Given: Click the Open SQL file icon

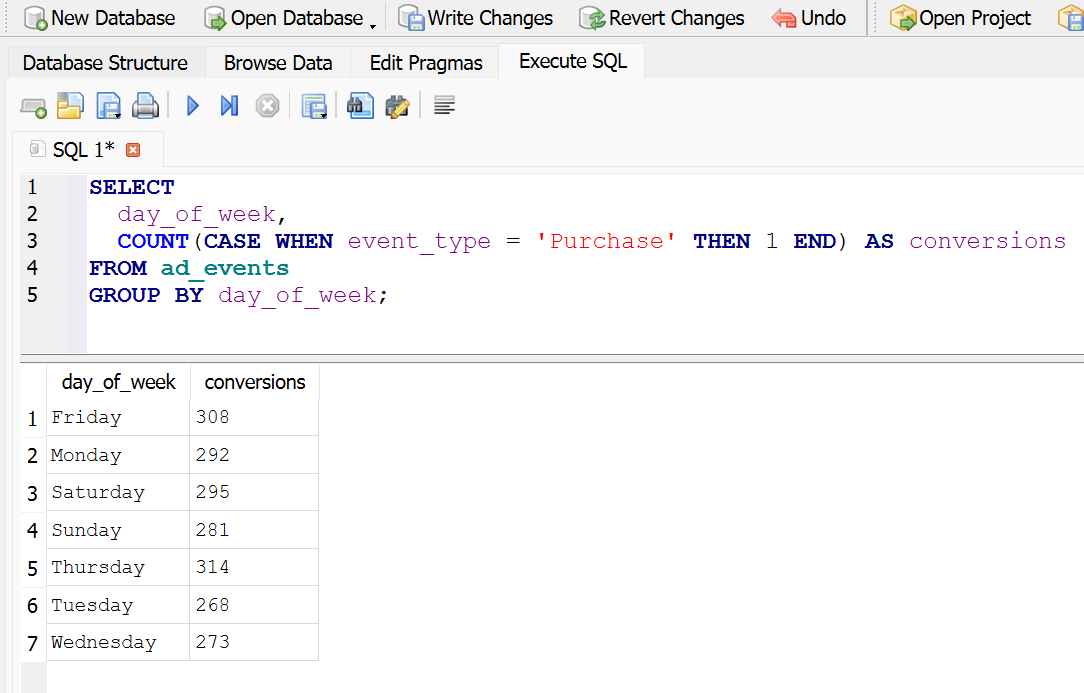Looking at the screenshot, I should point(69,106).
